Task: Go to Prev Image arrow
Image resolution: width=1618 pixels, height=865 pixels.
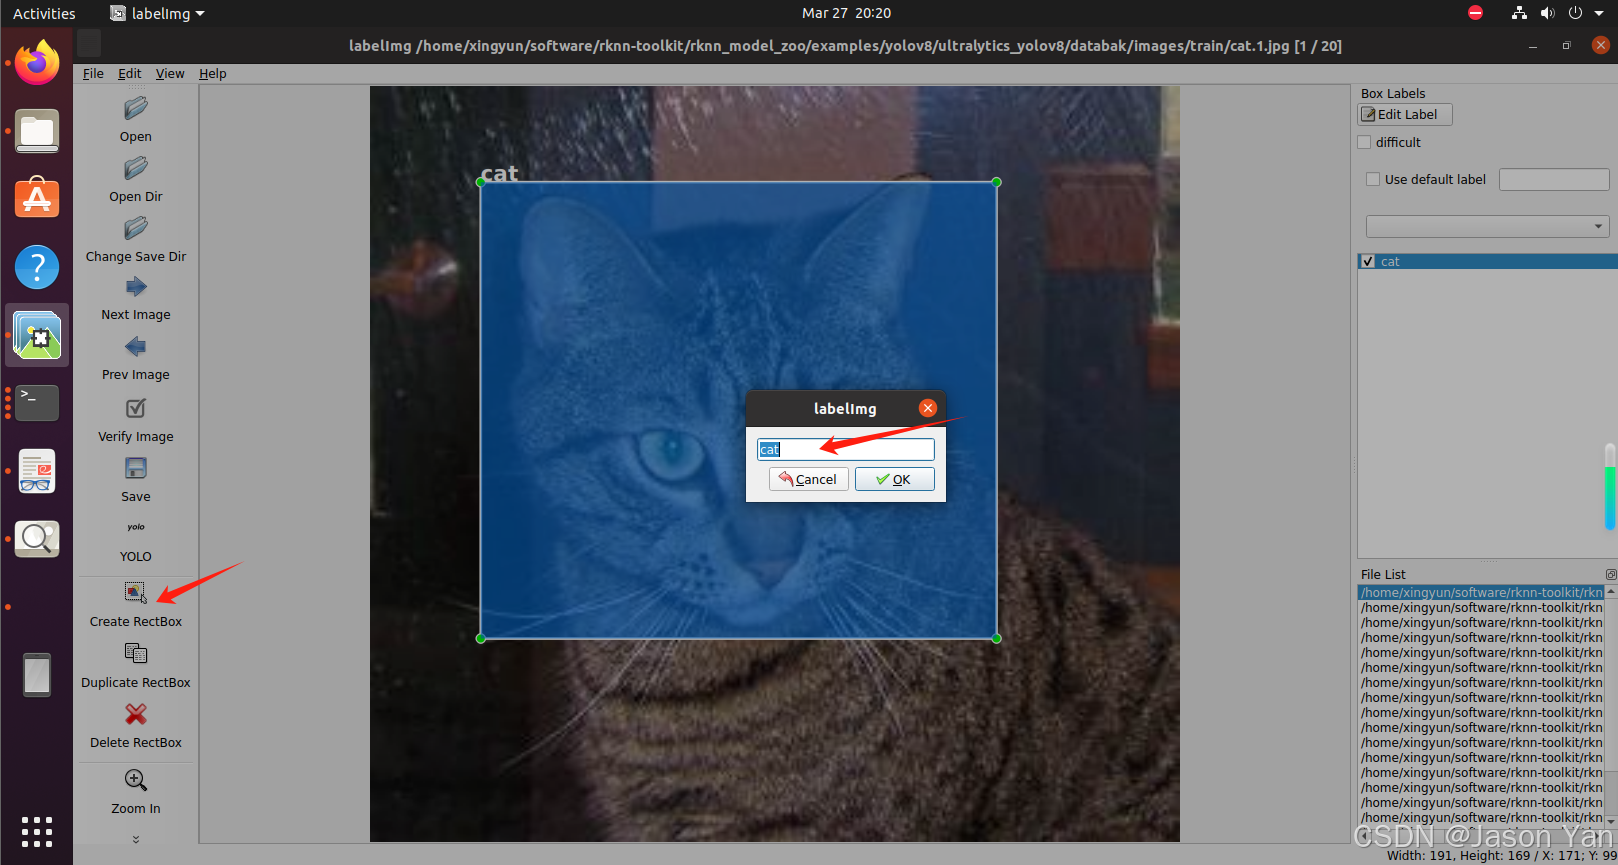Action: pos(136,347)
